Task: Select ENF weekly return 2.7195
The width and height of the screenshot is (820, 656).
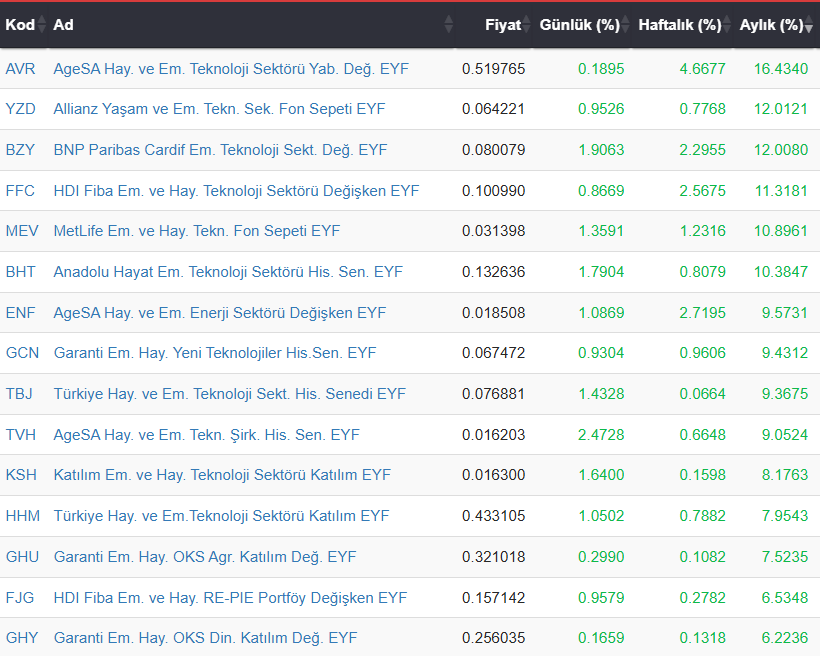Action: [x=702, y=312]
